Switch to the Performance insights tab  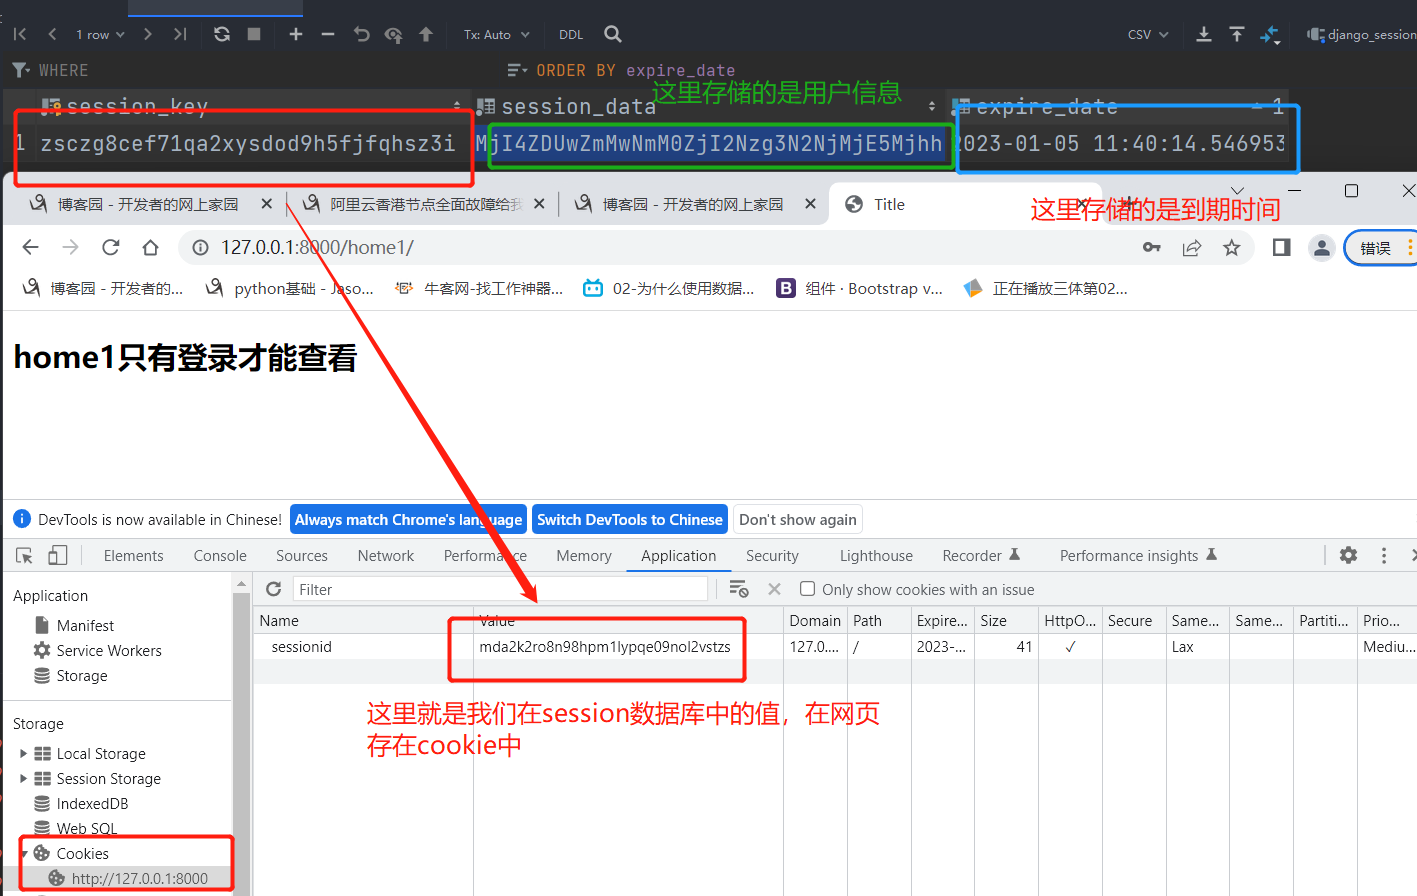tap(1138, 555)
